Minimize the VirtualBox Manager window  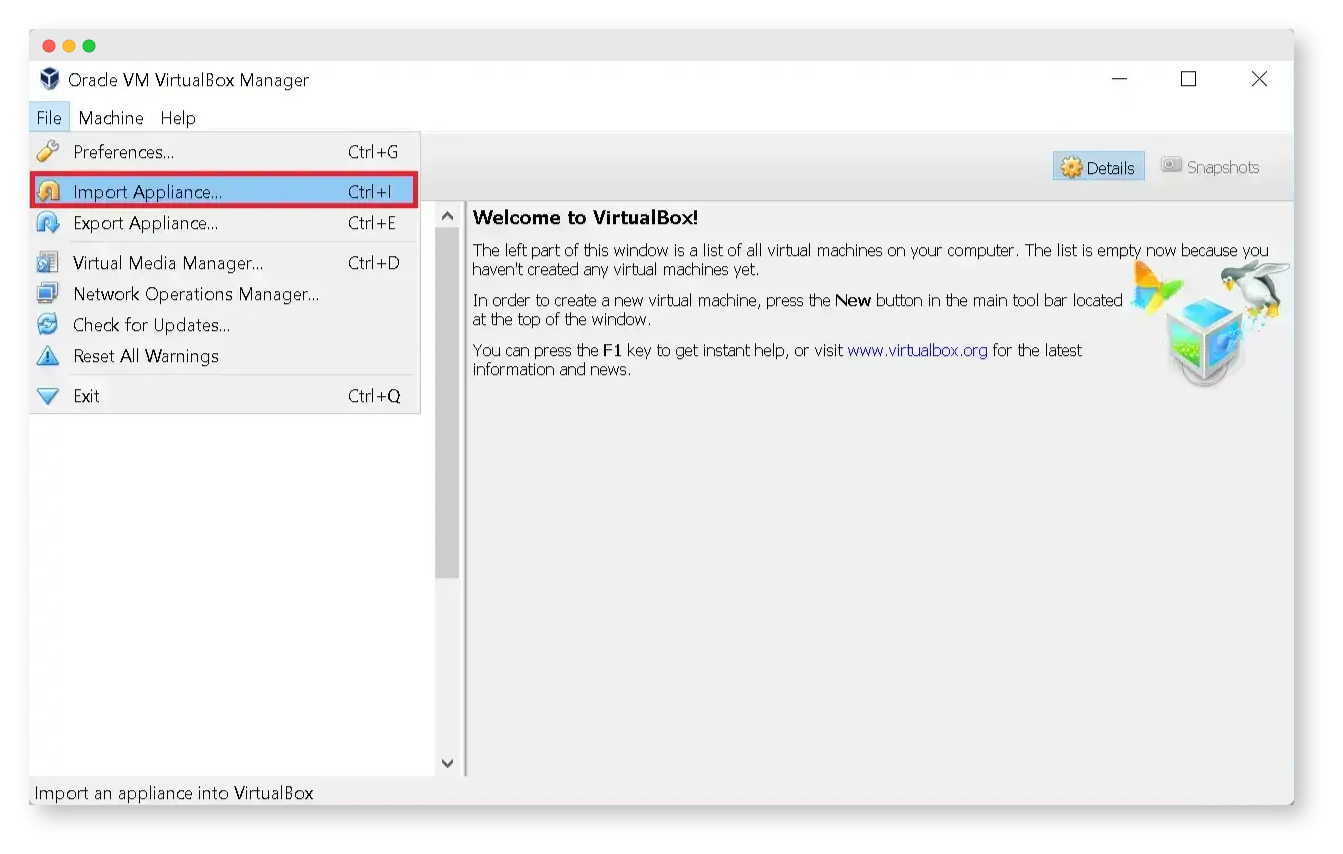[x=1120, y=79]
